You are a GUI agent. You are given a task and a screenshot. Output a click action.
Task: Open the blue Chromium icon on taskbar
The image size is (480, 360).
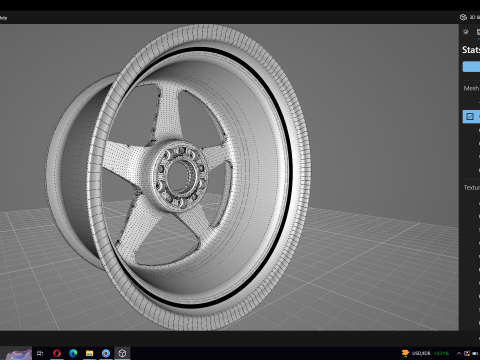106,353
